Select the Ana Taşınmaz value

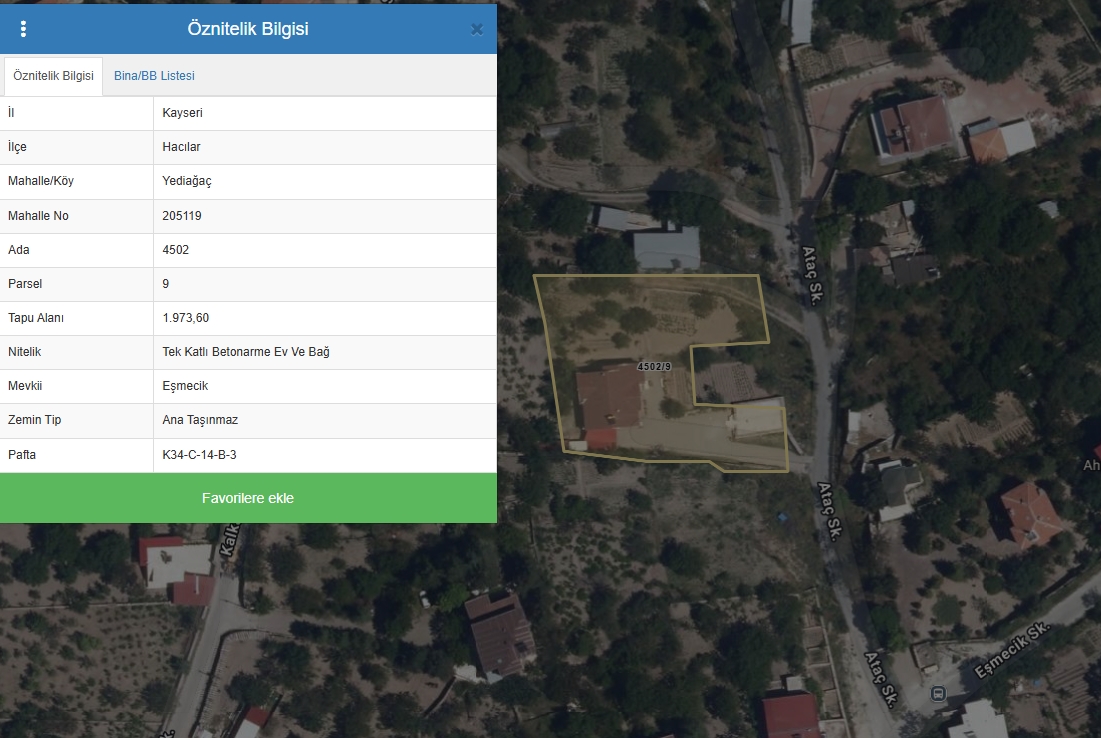[200, 420]
